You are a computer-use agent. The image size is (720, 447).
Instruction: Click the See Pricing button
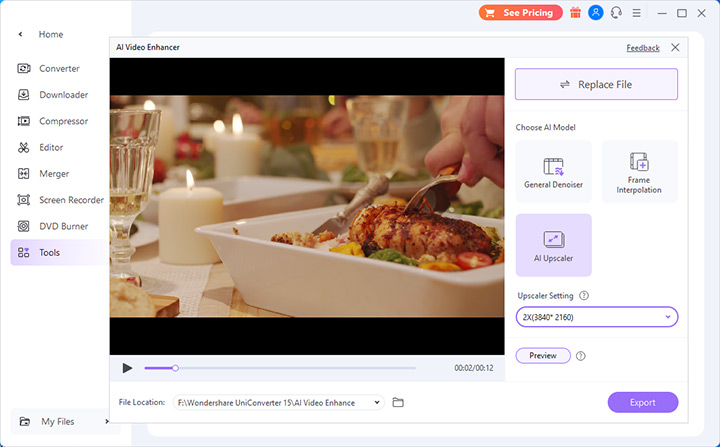521,13
